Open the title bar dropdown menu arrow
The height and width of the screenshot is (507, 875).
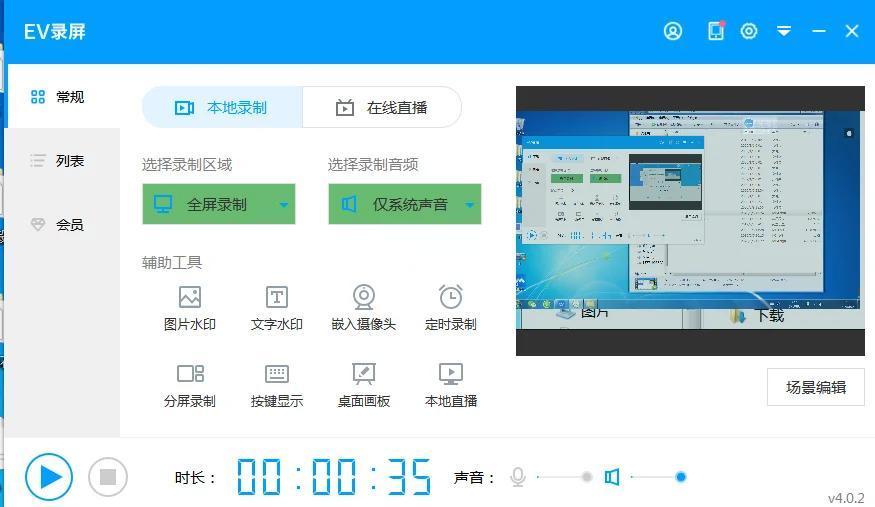[x=784, y=31]
